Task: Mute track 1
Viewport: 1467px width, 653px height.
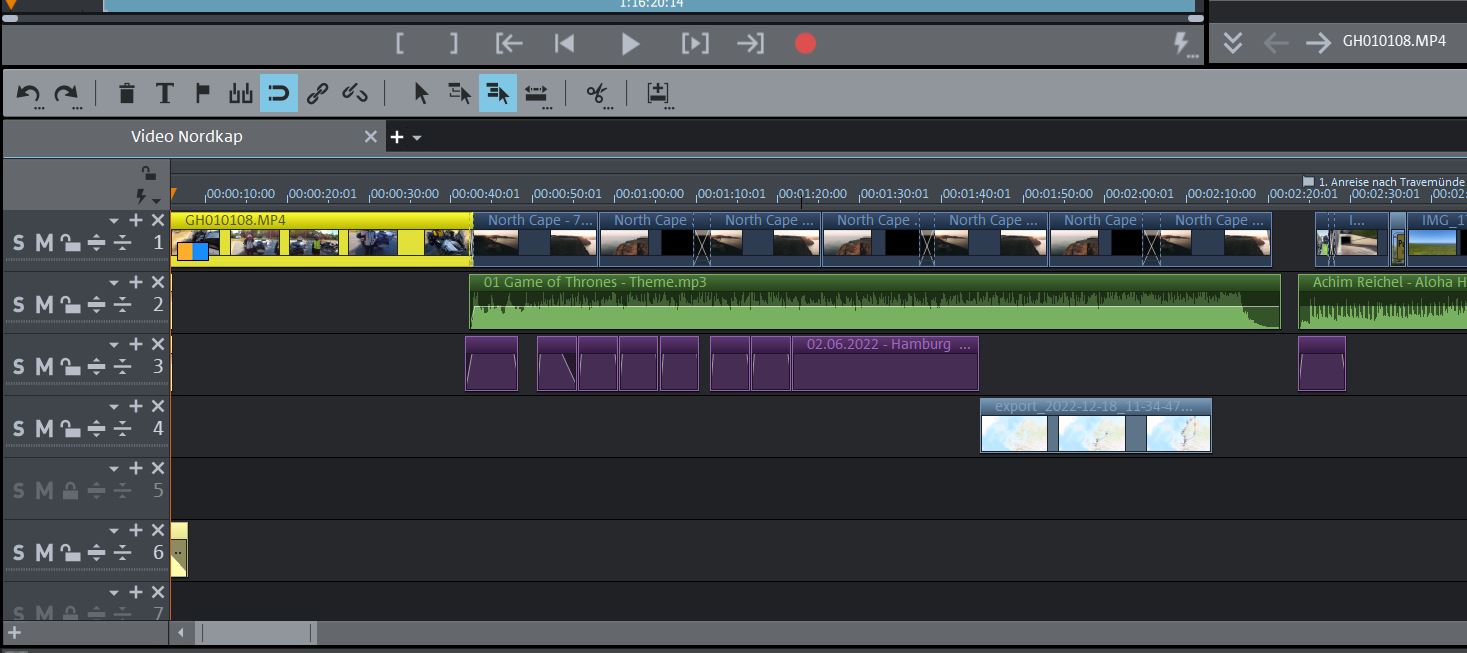Action: coord(44,243)
